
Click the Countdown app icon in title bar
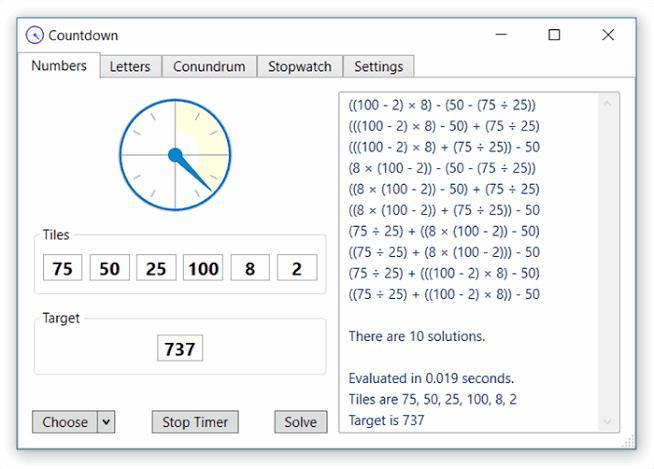tap(34, 35)
